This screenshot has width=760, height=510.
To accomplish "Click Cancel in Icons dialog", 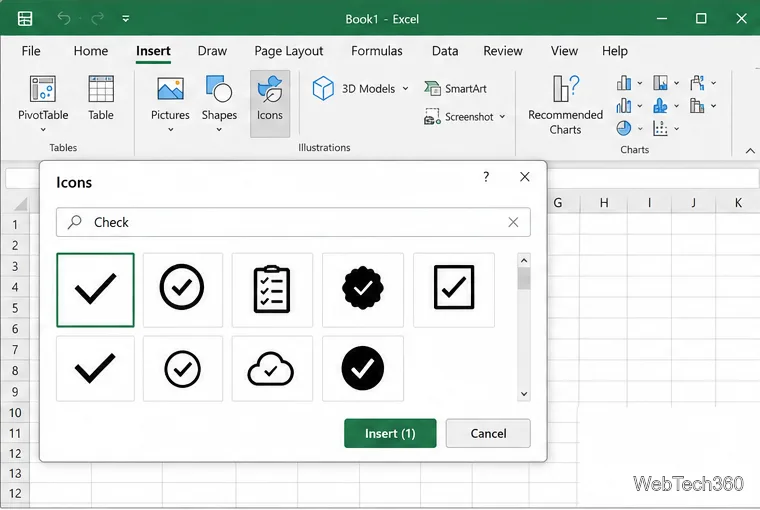I will click(488, 433).
